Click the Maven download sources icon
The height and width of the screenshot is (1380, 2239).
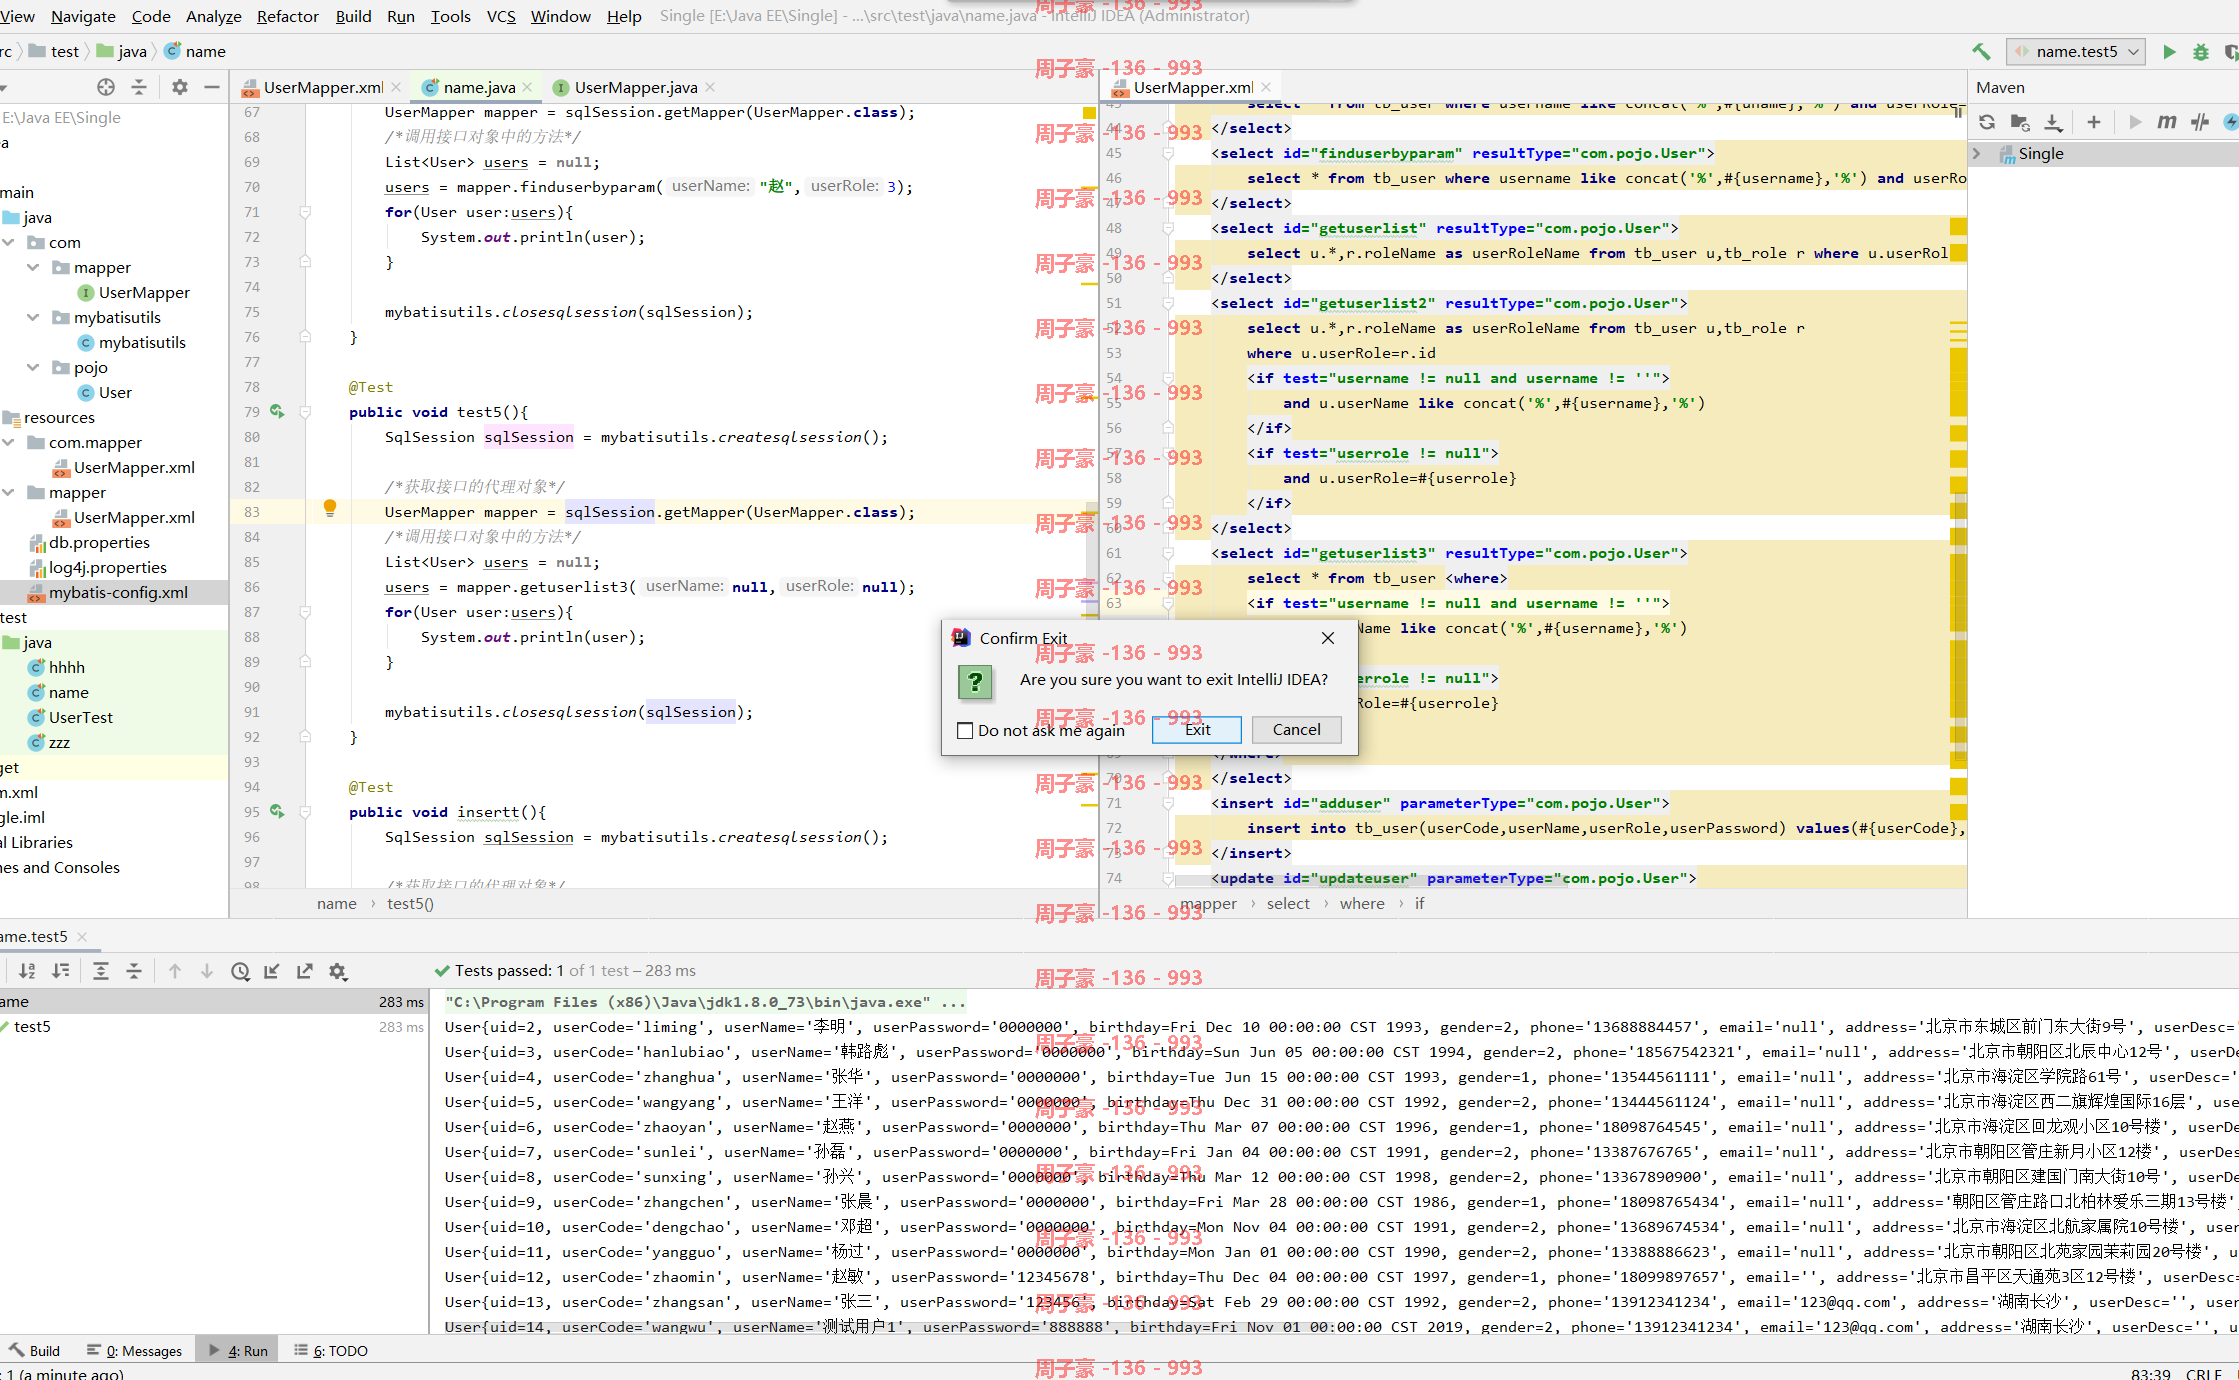coord(2053,122)
